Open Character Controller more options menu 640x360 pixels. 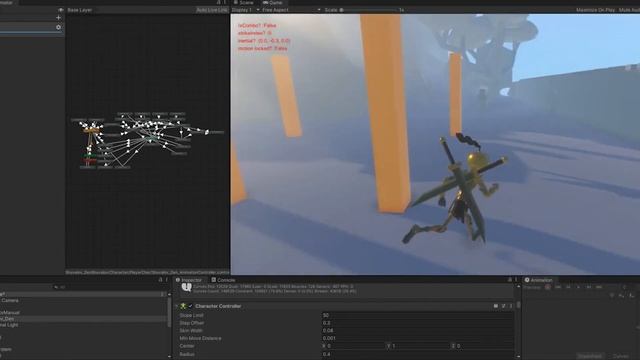[x=511, y=306]
